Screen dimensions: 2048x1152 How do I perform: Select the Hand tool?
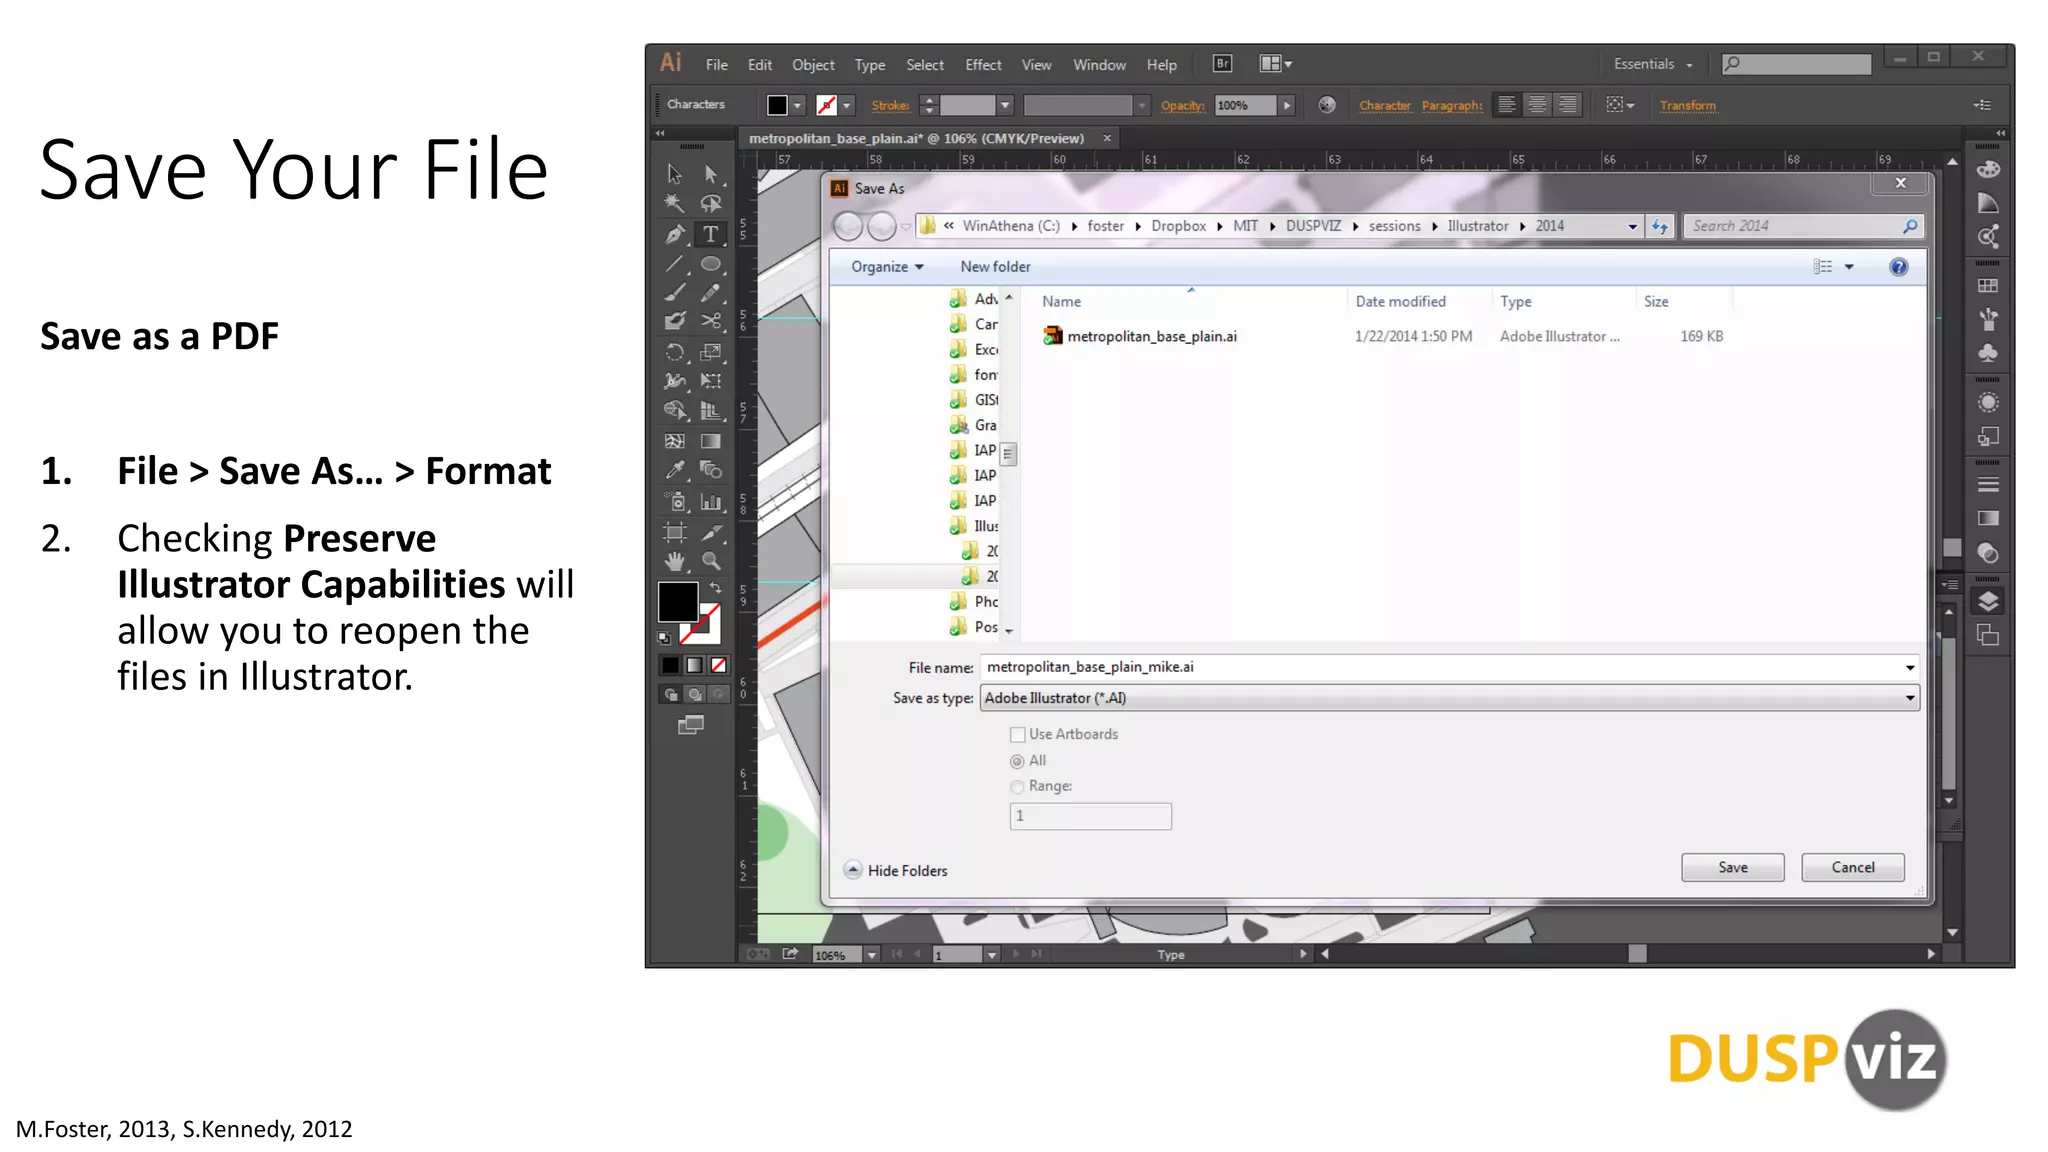tap(675, 561)
